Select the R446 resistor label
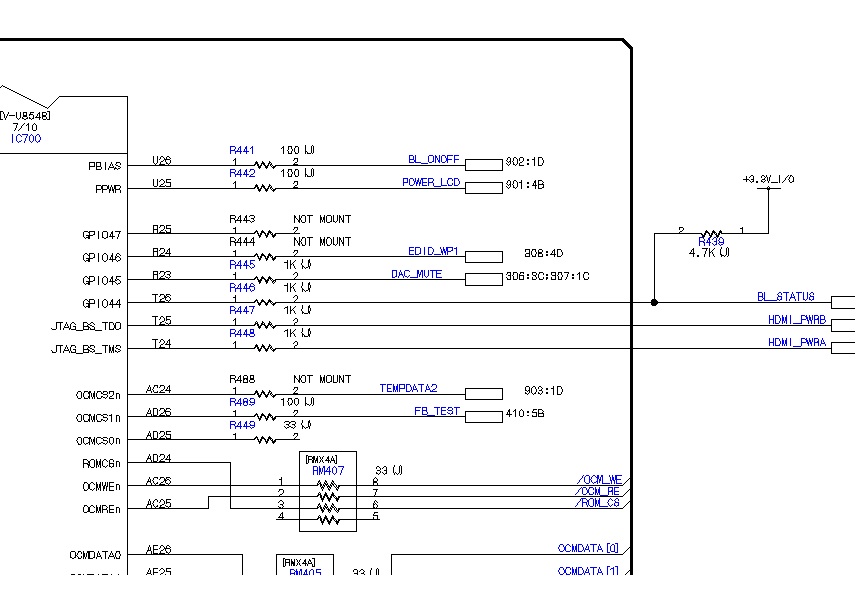The image size is (864, 606). coord(242,288)
